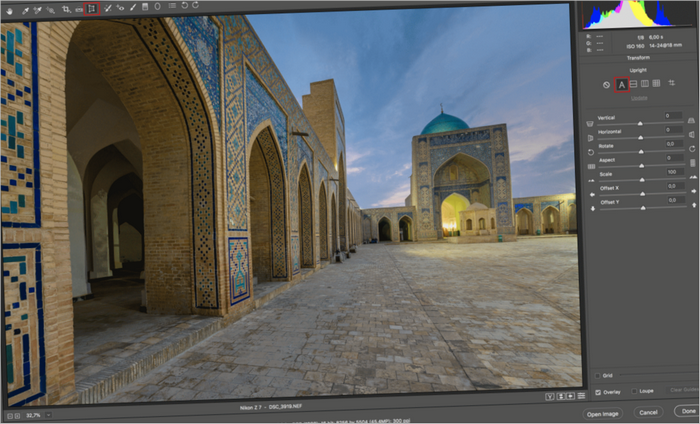
Task: Apply Auto Upright correction
Action: [x=621, y=84]
